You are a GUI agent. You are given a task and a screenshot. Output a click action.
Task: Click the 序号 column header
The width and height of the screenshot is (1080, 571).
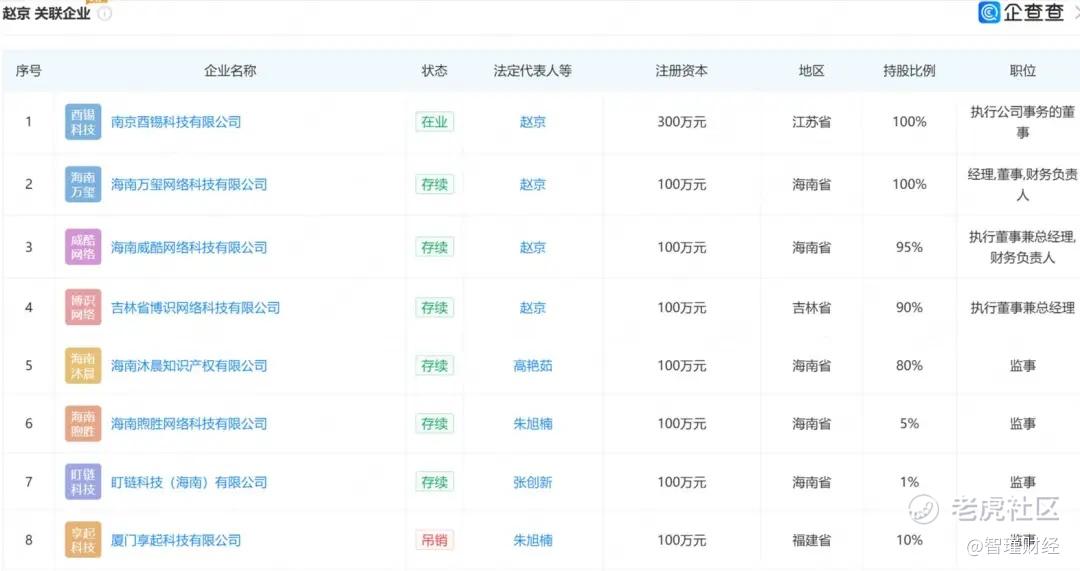point(28,70)
